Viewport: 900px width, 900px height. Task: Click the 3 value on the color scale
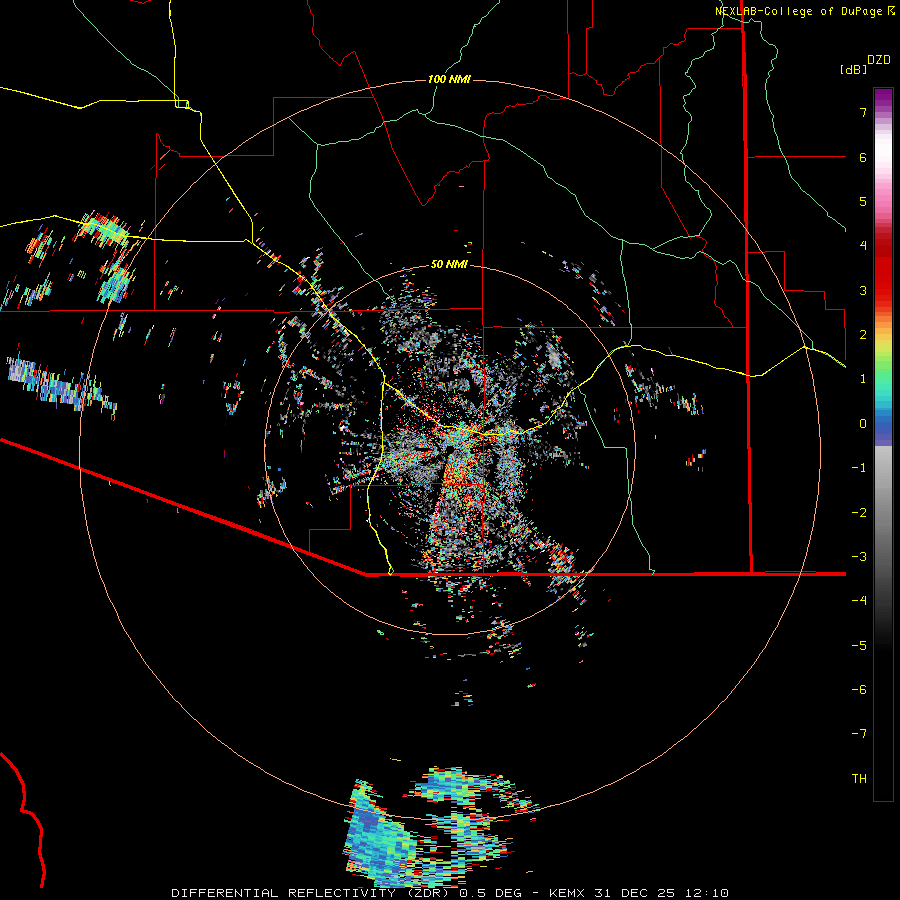tap(863, 290)
